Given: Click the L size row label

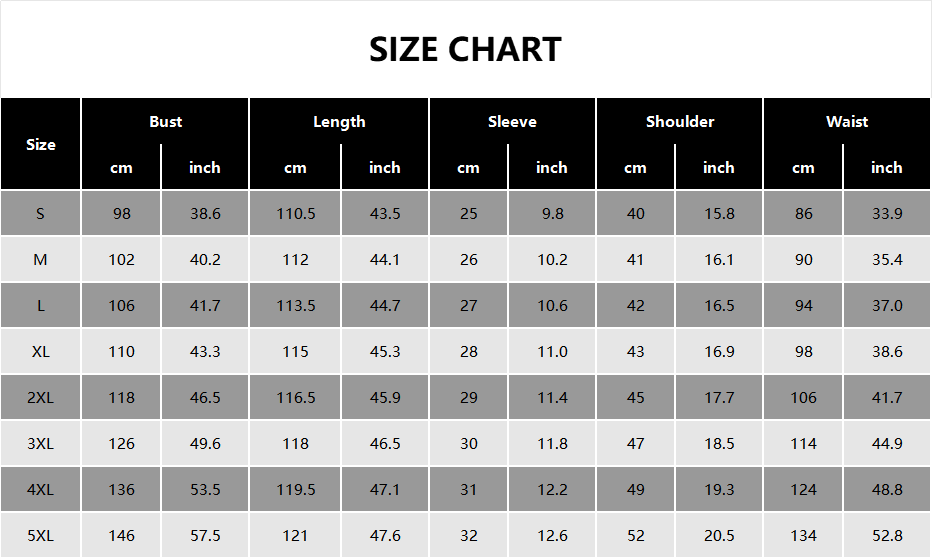Looking at the screenshot, I should point(41,305).
